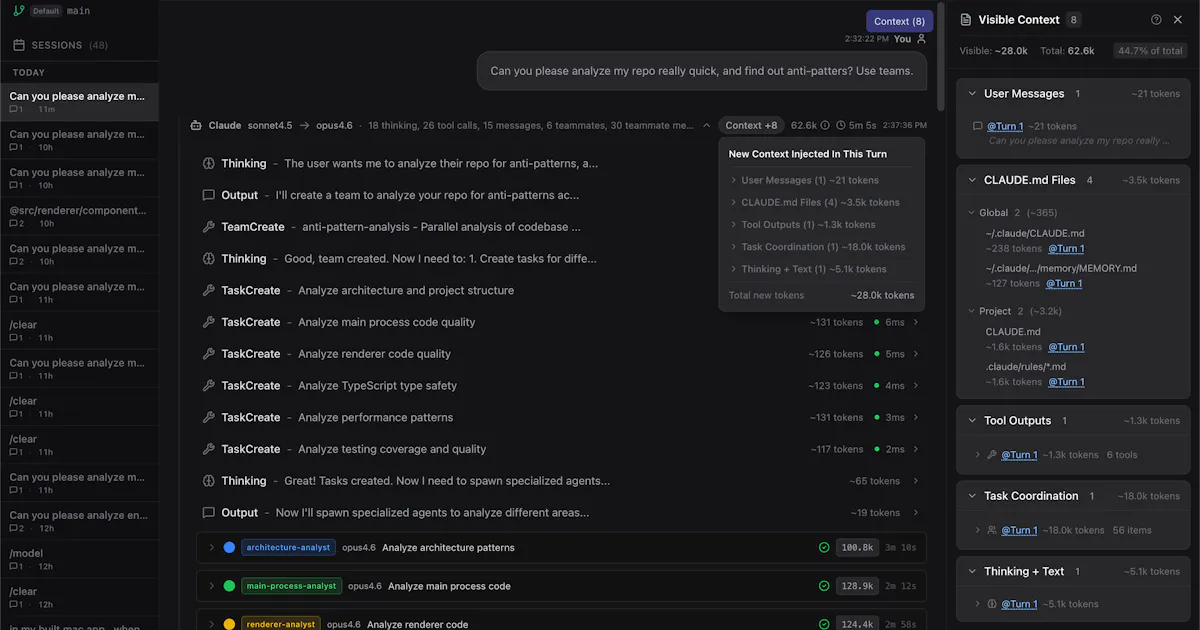The width and height of the screenshot is (1200, 630).
Task: Select the active session from 11m ago
Action: [79, 102]
